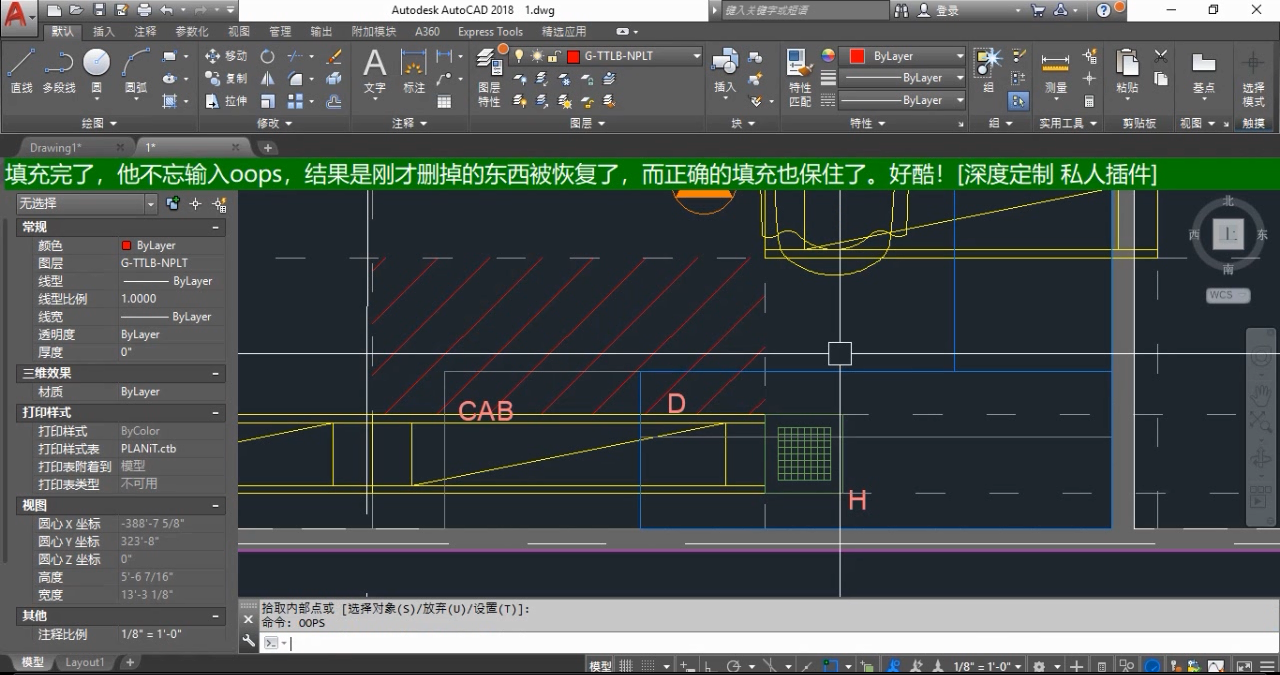The height and width of the screenshot is (675, 1280).
Task: Open annotation scale 1/8" = 1'-0" dropdown
Action: tap(988, 666)
